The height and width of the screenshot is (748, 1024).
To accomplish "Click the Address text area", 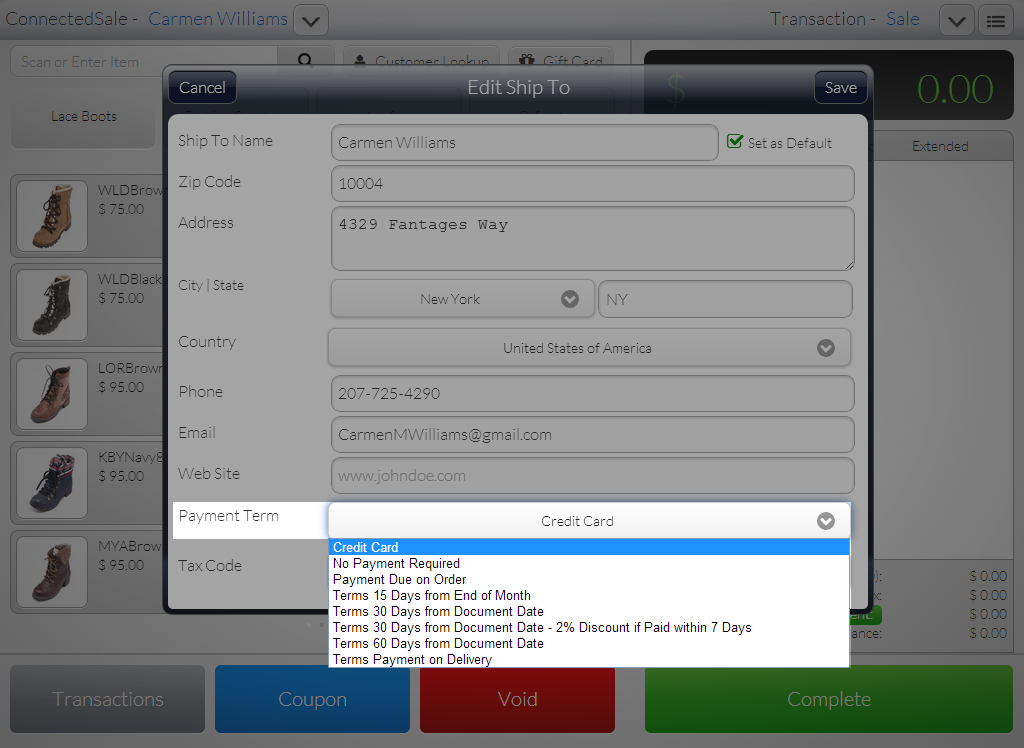I will pos(592,238).
